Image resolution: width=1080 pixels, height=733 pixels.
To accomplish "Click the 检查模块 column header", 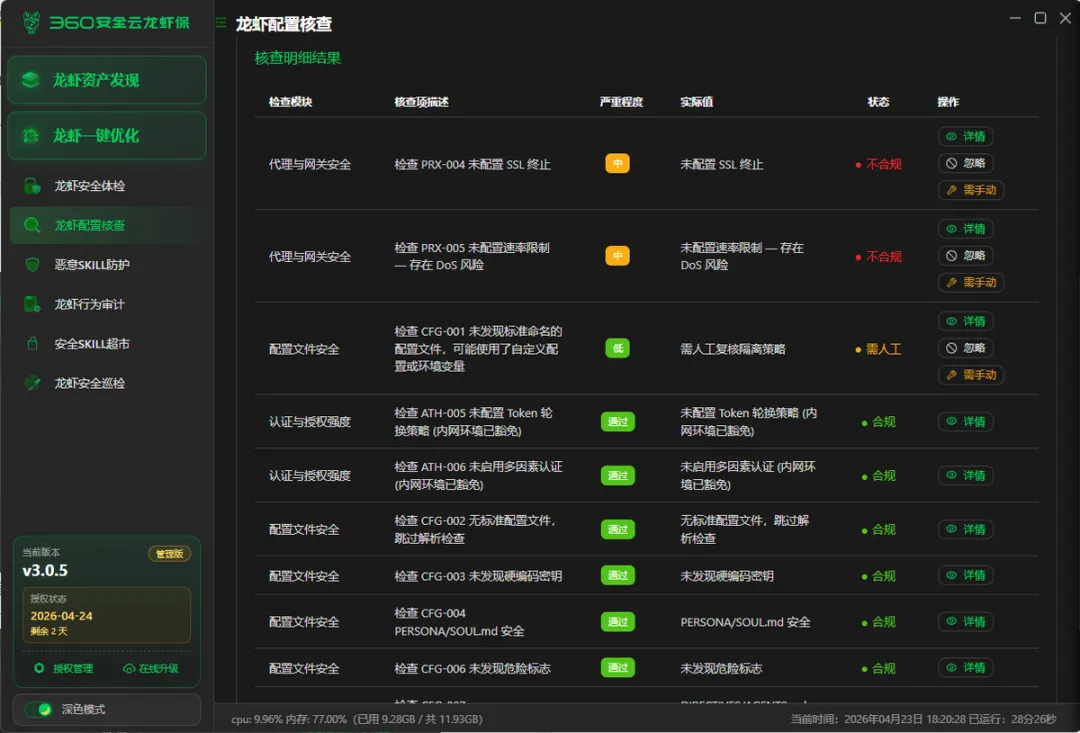I will click(x=290, y=102).
